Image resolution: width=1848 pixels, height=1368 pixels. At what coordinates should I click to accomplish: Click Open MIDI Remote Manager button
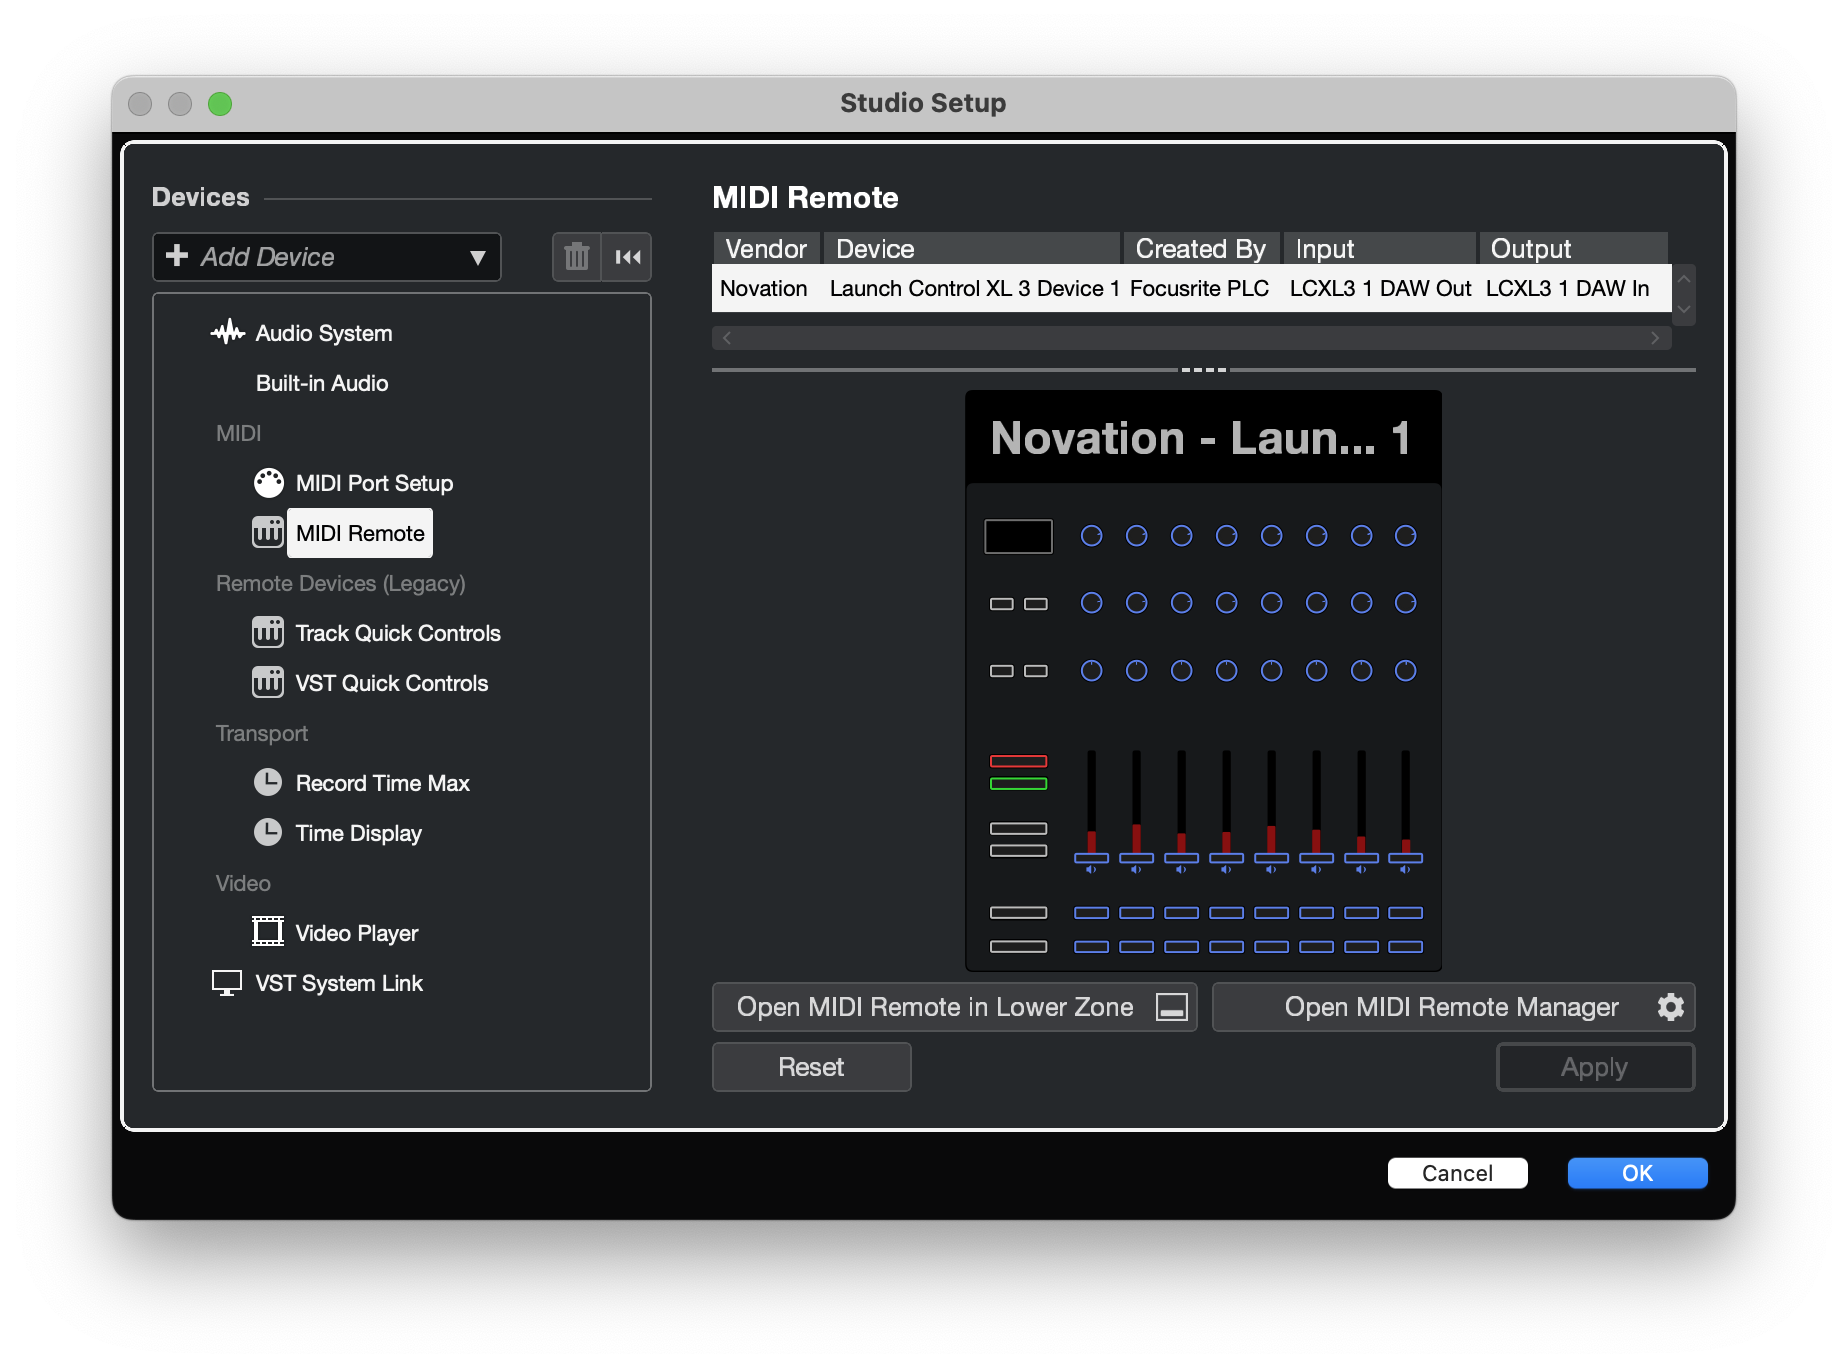tap(1453, 1007)
